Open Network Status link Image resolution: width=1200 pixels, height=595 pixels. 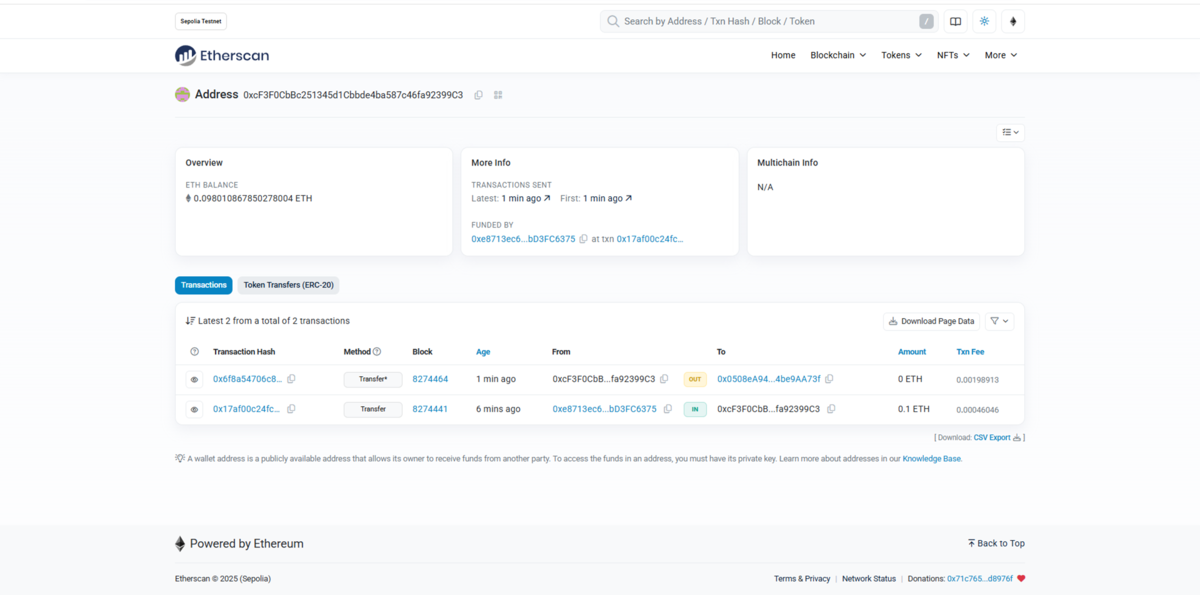pyautogui.click(x=869, y=579)
